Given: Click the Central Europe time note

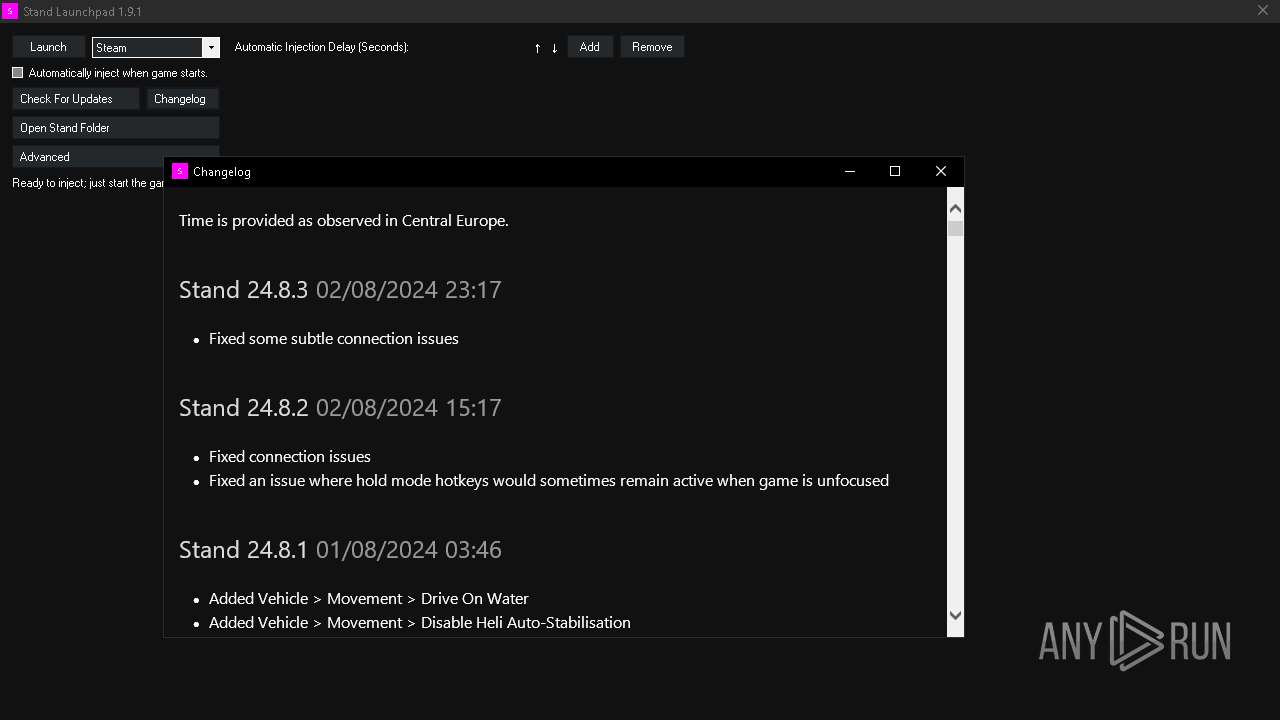Looking at the screenshot, I should pyautogui.click(x=344, y=221).
